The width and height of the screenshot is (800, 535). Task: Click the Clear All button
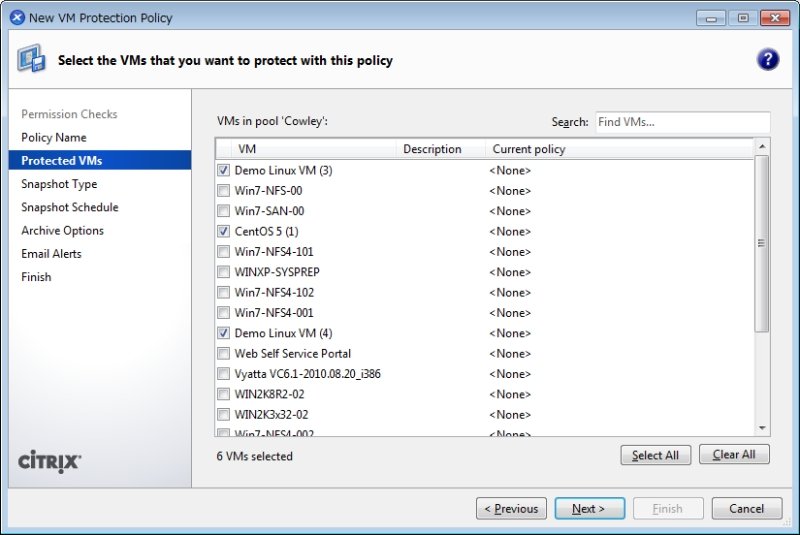(x=734, y=454)
